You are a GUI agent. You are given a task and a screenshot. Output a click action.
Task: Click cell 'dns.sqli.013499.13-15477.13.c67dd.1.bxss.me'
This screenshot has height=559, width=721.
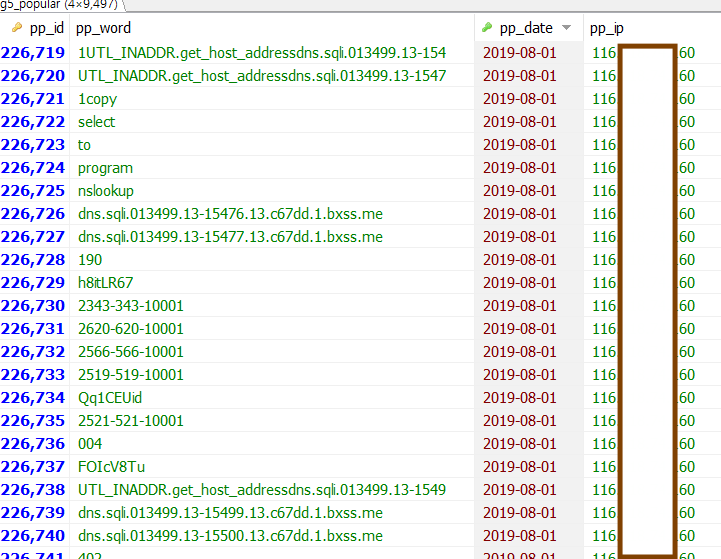272,237
